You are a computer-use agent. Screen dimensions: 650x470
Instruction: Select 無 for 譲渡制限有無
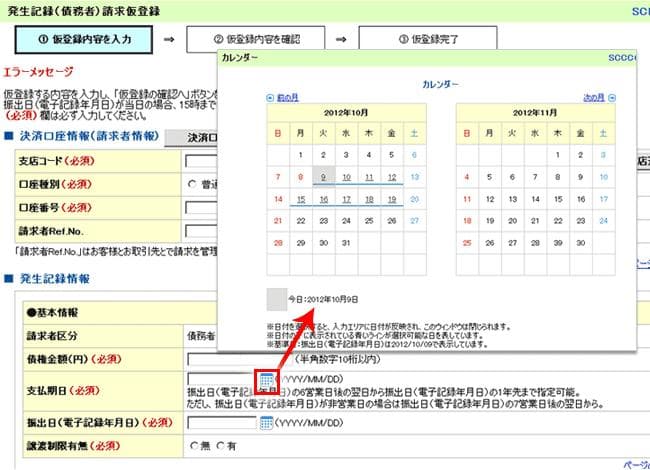coord(193,446)
